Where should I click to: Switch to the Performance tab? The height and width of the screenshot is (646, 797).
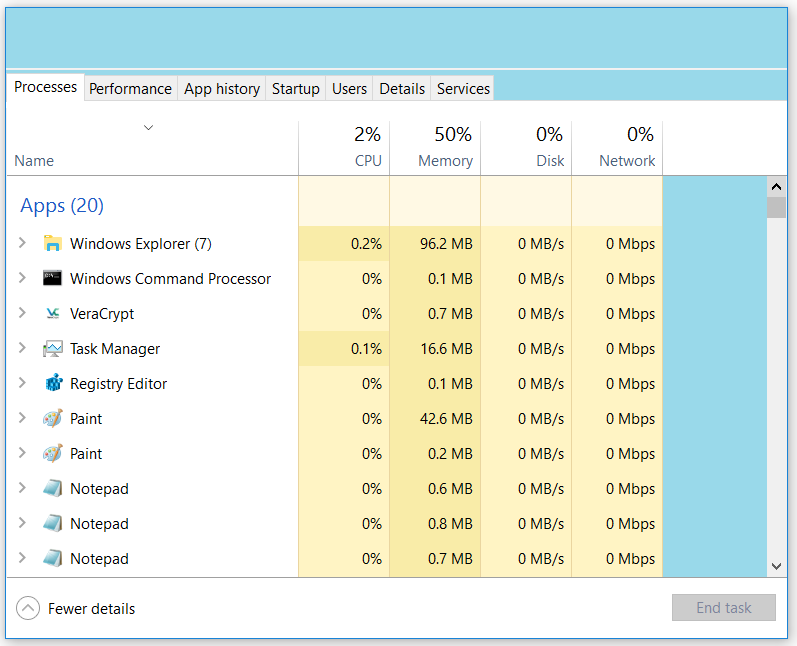131,88
